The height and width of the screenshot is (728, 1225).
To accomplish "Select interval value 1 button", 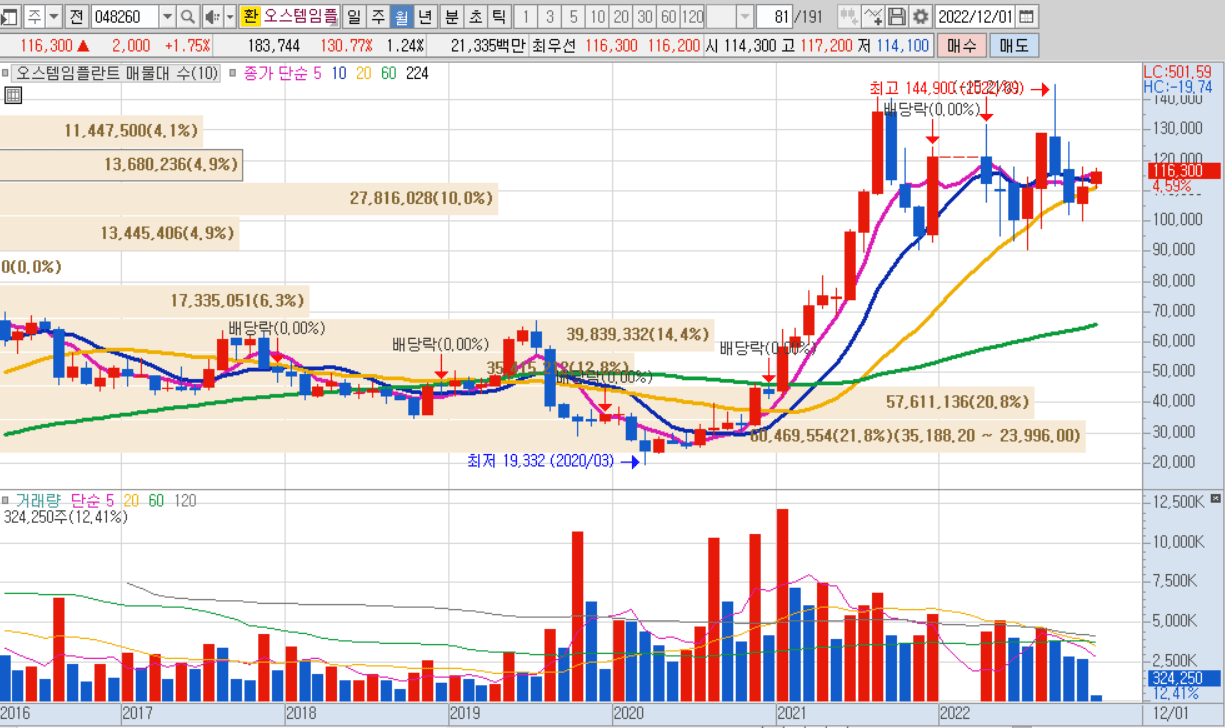I will point(527,17).
